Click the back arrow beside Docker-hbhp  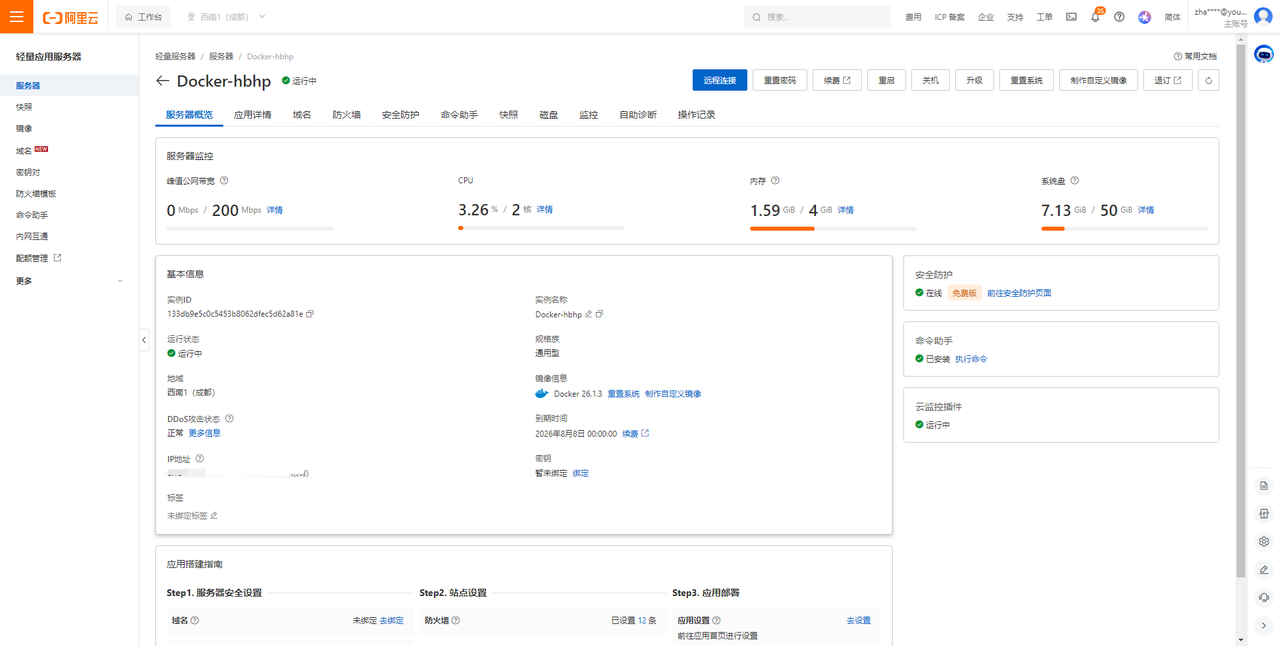(x=163, y=81)
